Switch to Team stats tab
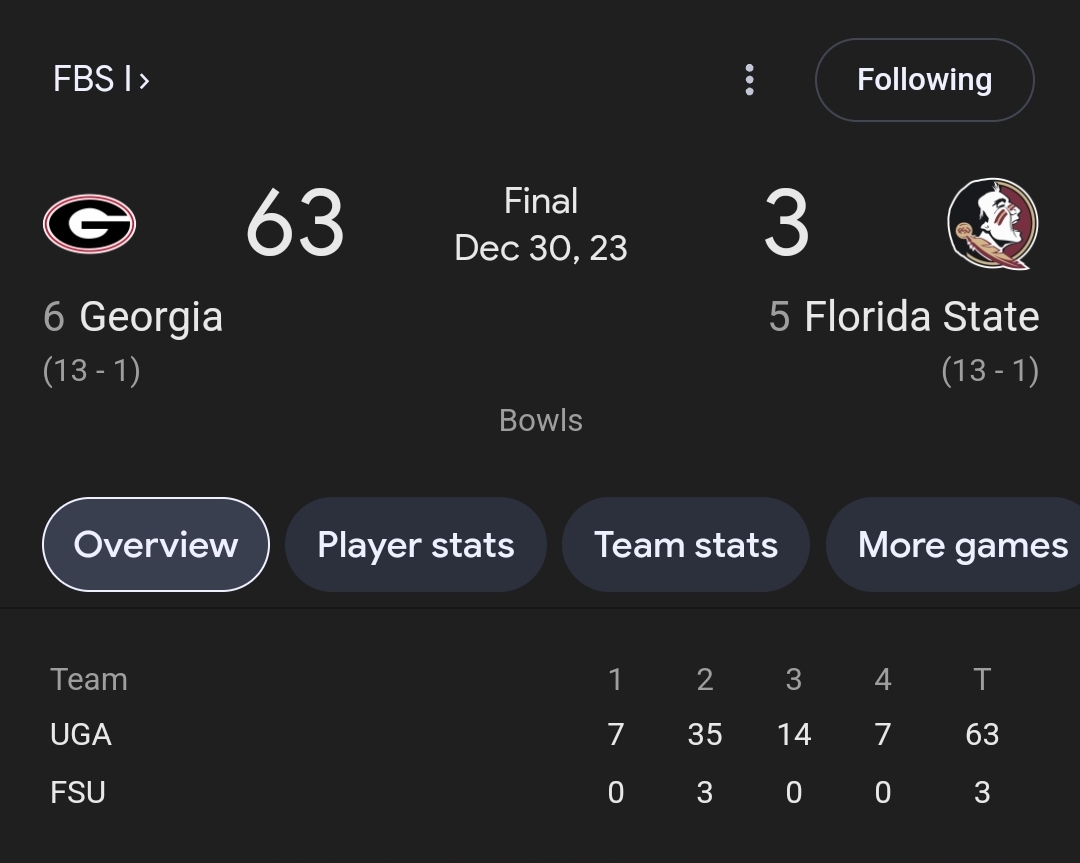The width and height of the screenshot is (1080, 863). pyautogui.click(x=686, y=544)
